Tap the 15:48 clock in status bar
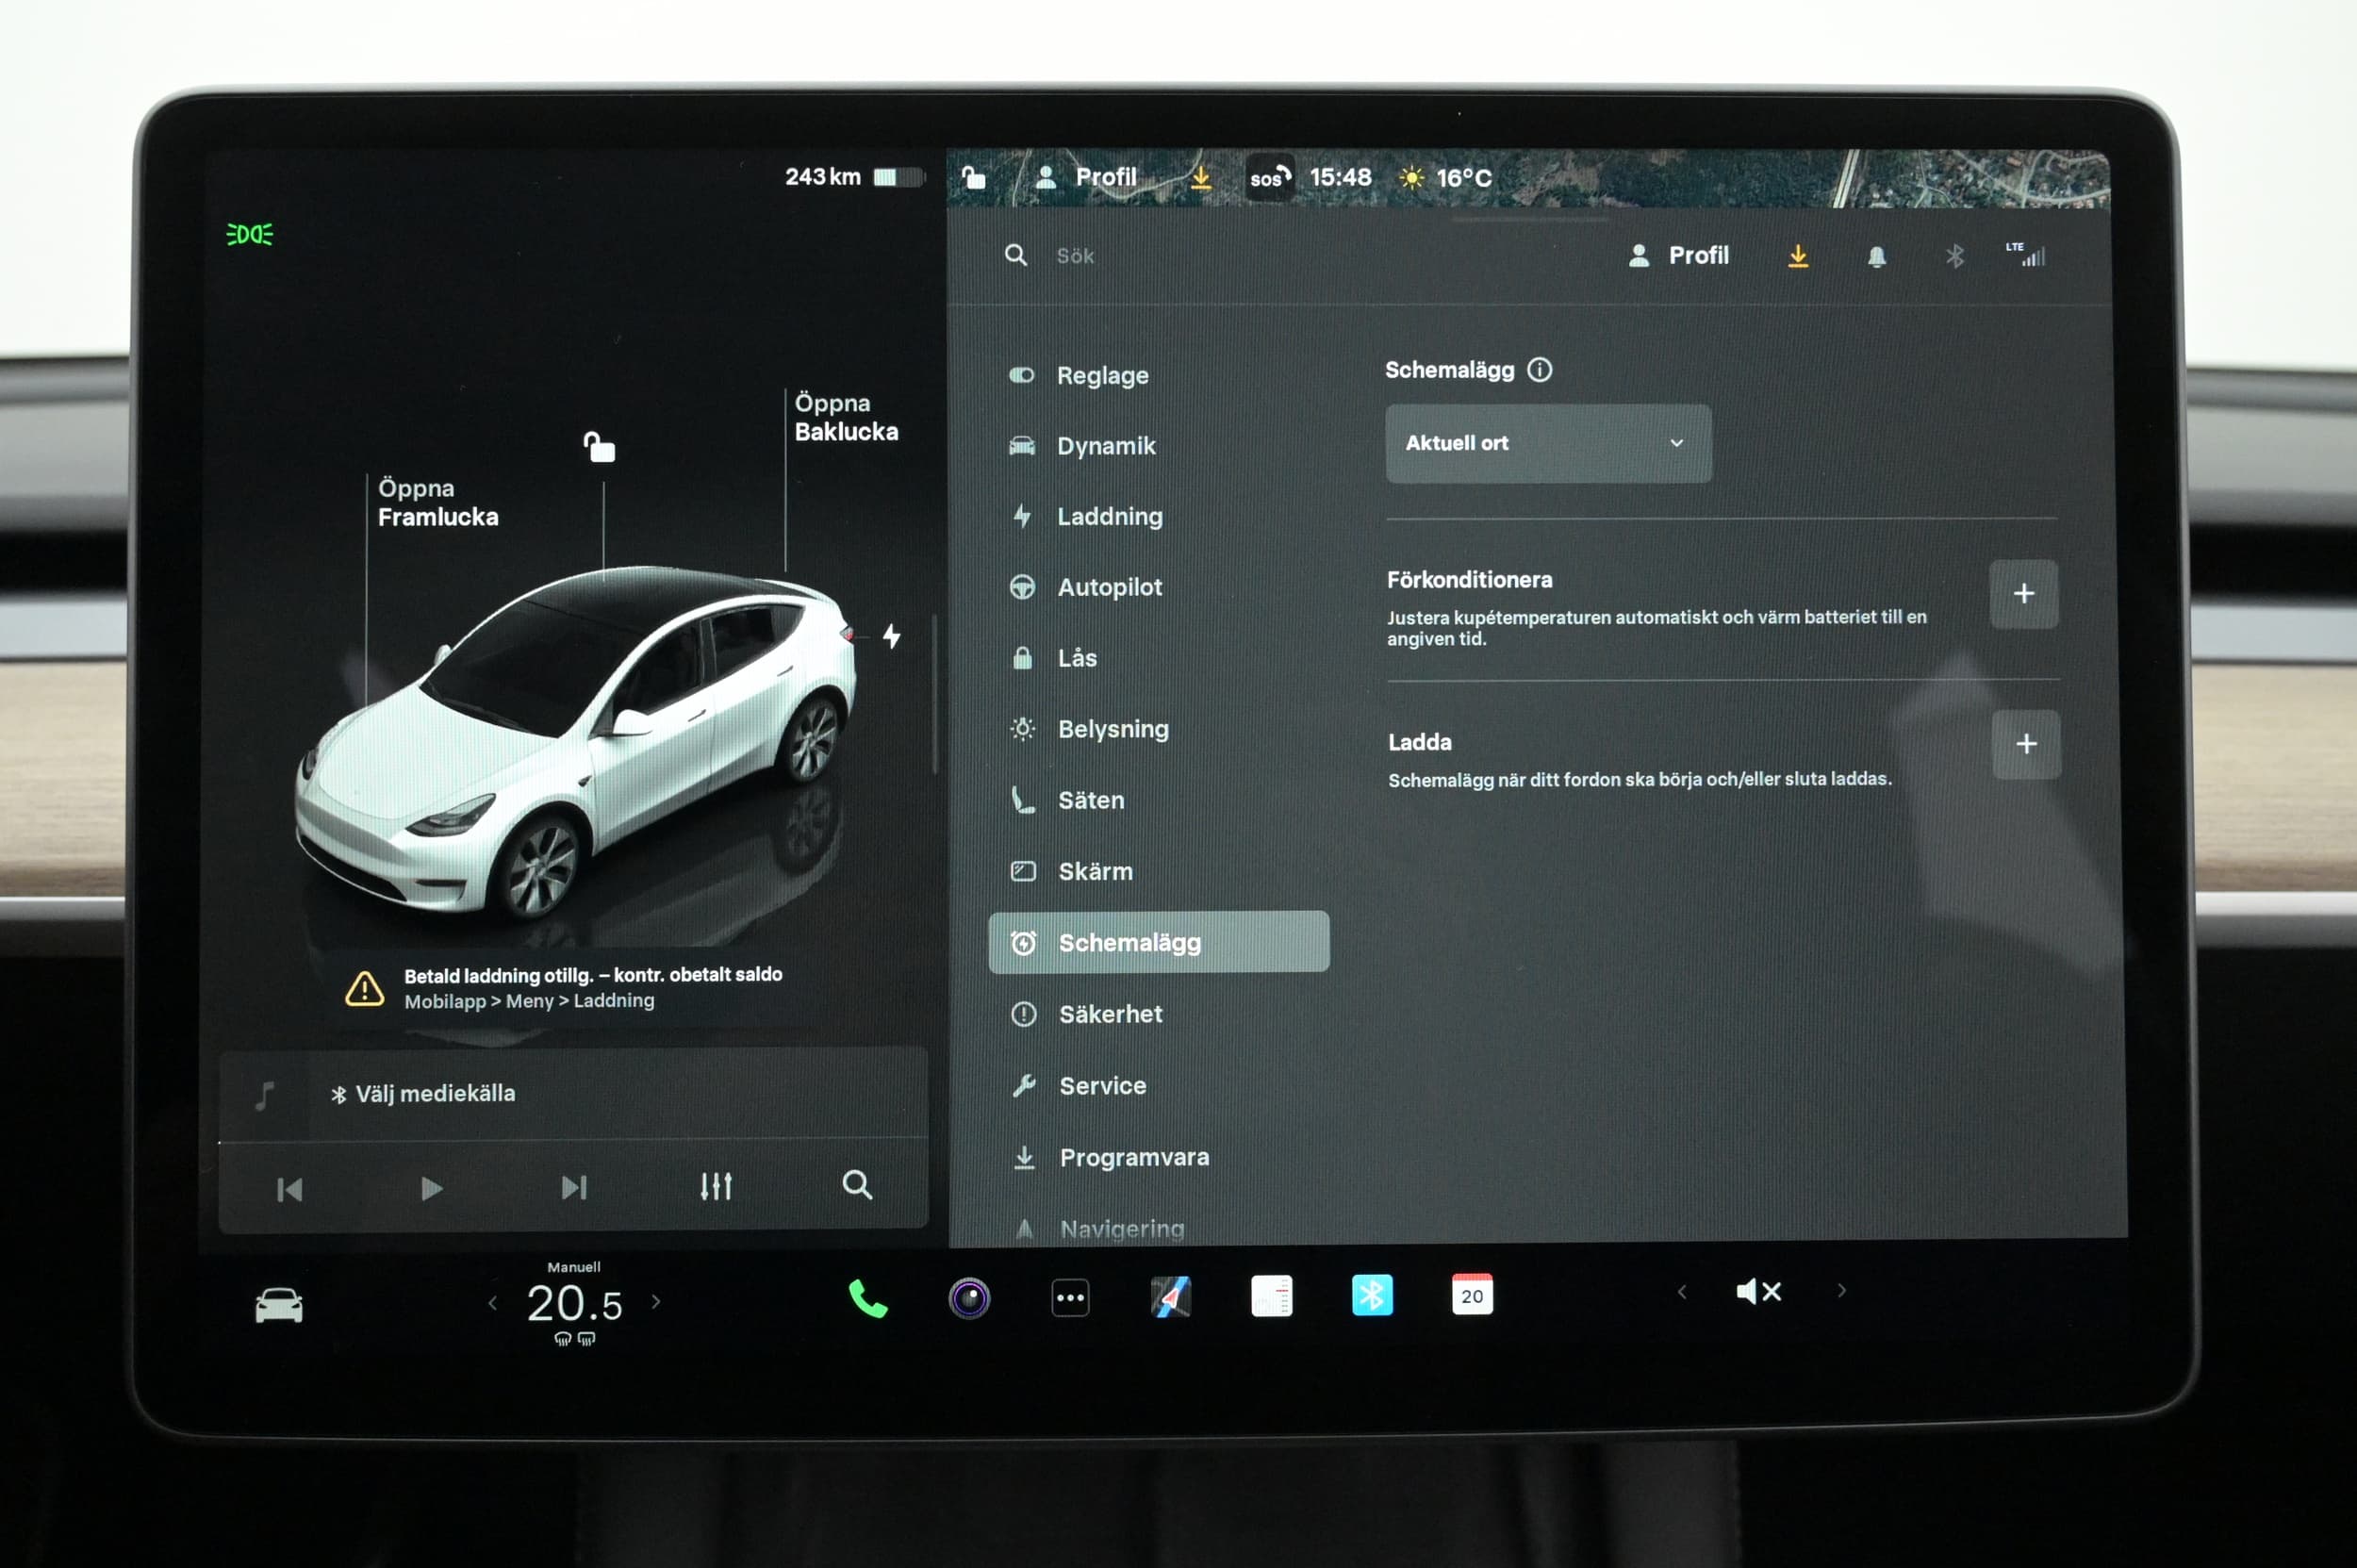The image size is (2357, 1568). click(x=1340, y=178)
